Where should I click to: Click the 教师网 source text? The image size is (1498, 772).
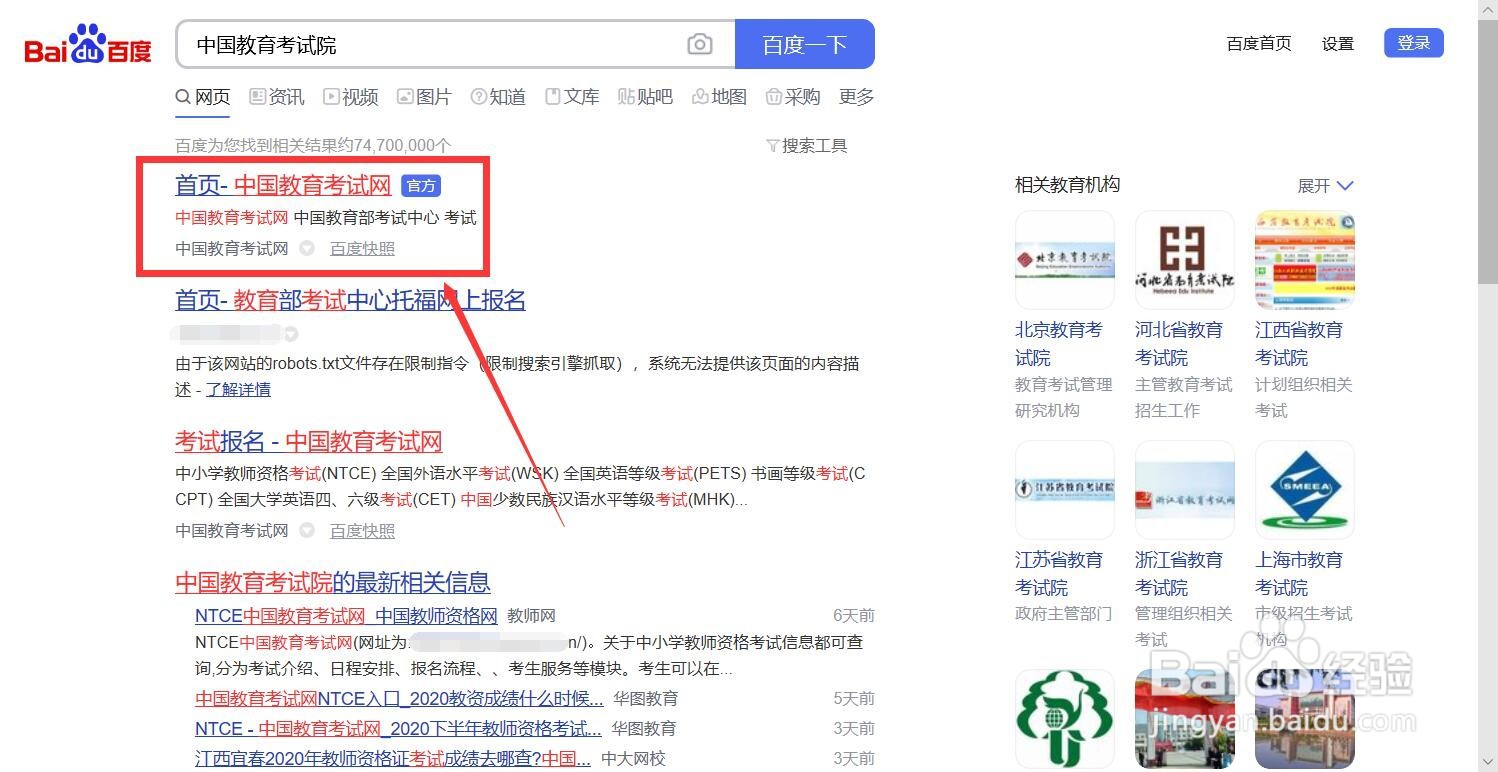tap(531, 616)
